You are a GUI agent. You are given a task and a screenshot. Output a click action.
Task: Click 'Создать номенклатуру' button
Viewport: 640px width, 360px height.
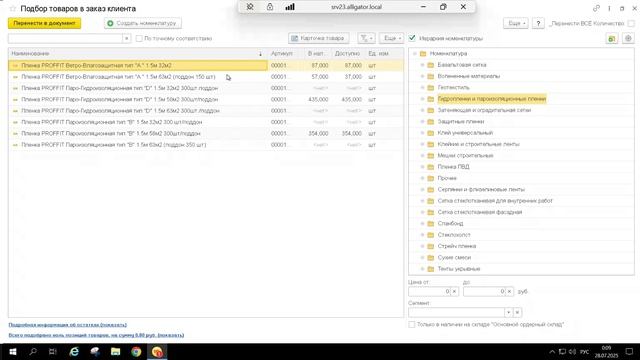tap(143, 23)
